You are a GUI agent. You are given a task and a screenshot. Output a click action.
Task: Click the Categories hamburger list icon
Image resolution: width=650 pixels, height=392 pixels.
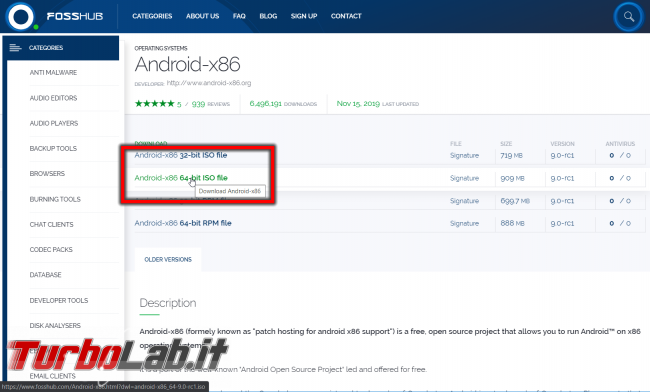coord(15,48)
